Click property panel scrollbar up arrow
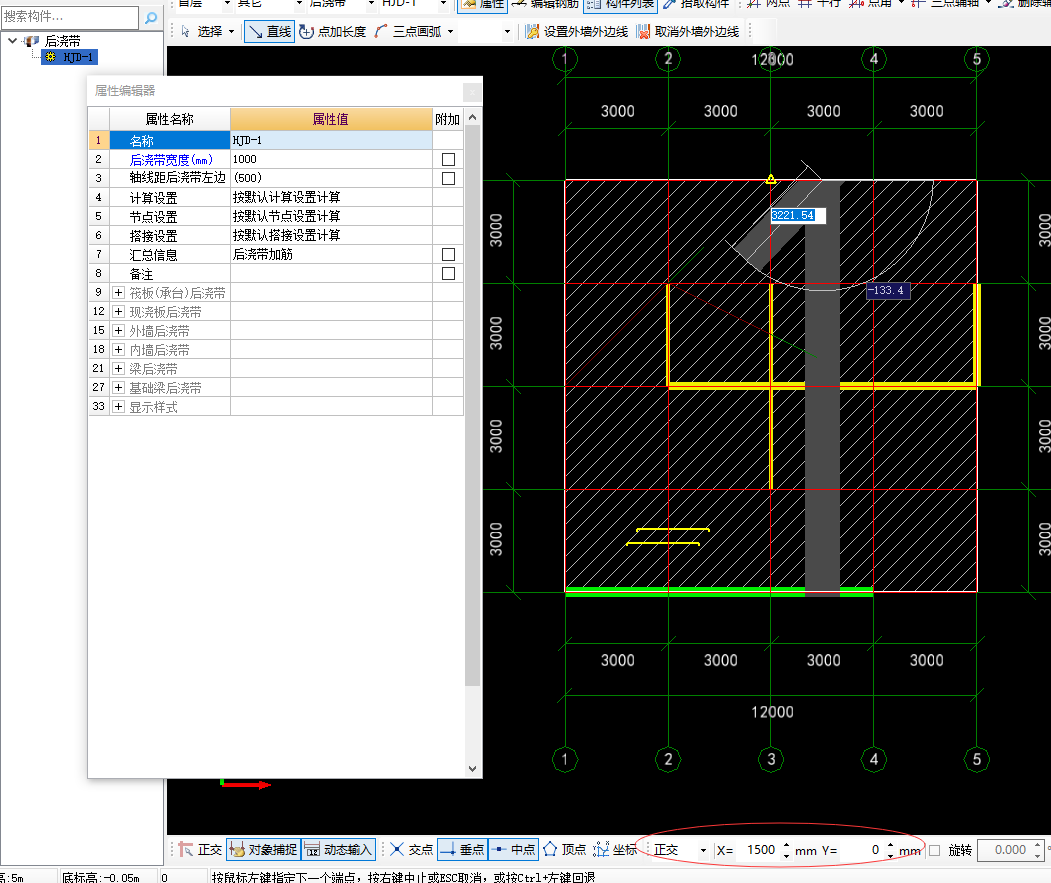Image resolution: width=1051 pixels, height=883 pixels. point(473,117)
